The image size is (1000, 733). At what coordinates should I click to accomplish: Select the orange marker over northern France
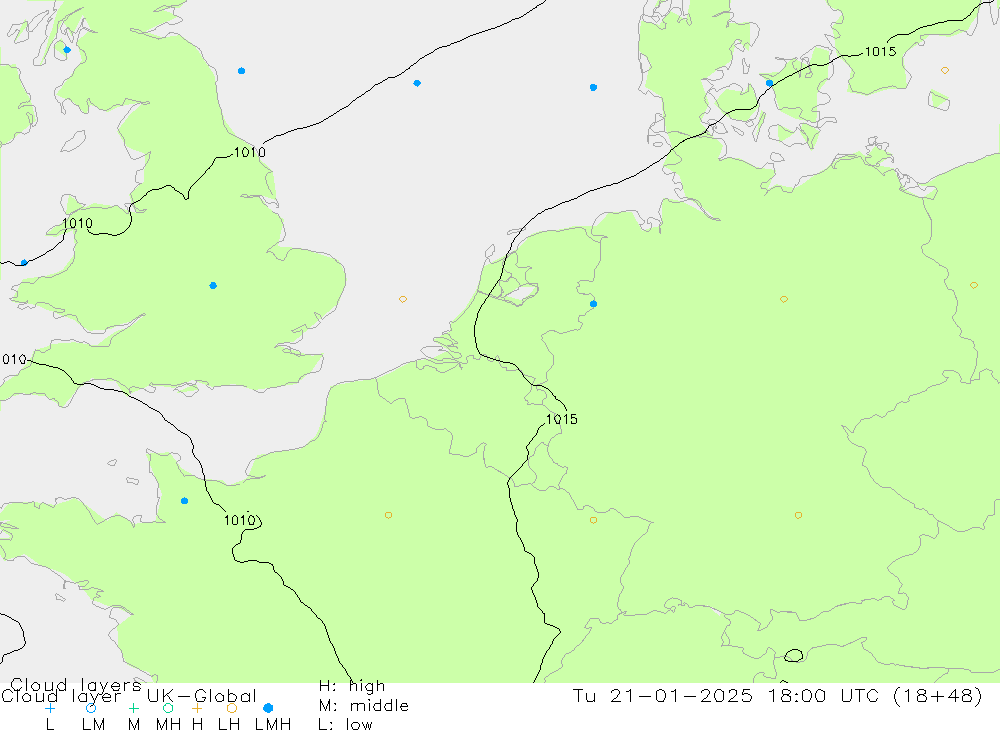pos(388,515)
